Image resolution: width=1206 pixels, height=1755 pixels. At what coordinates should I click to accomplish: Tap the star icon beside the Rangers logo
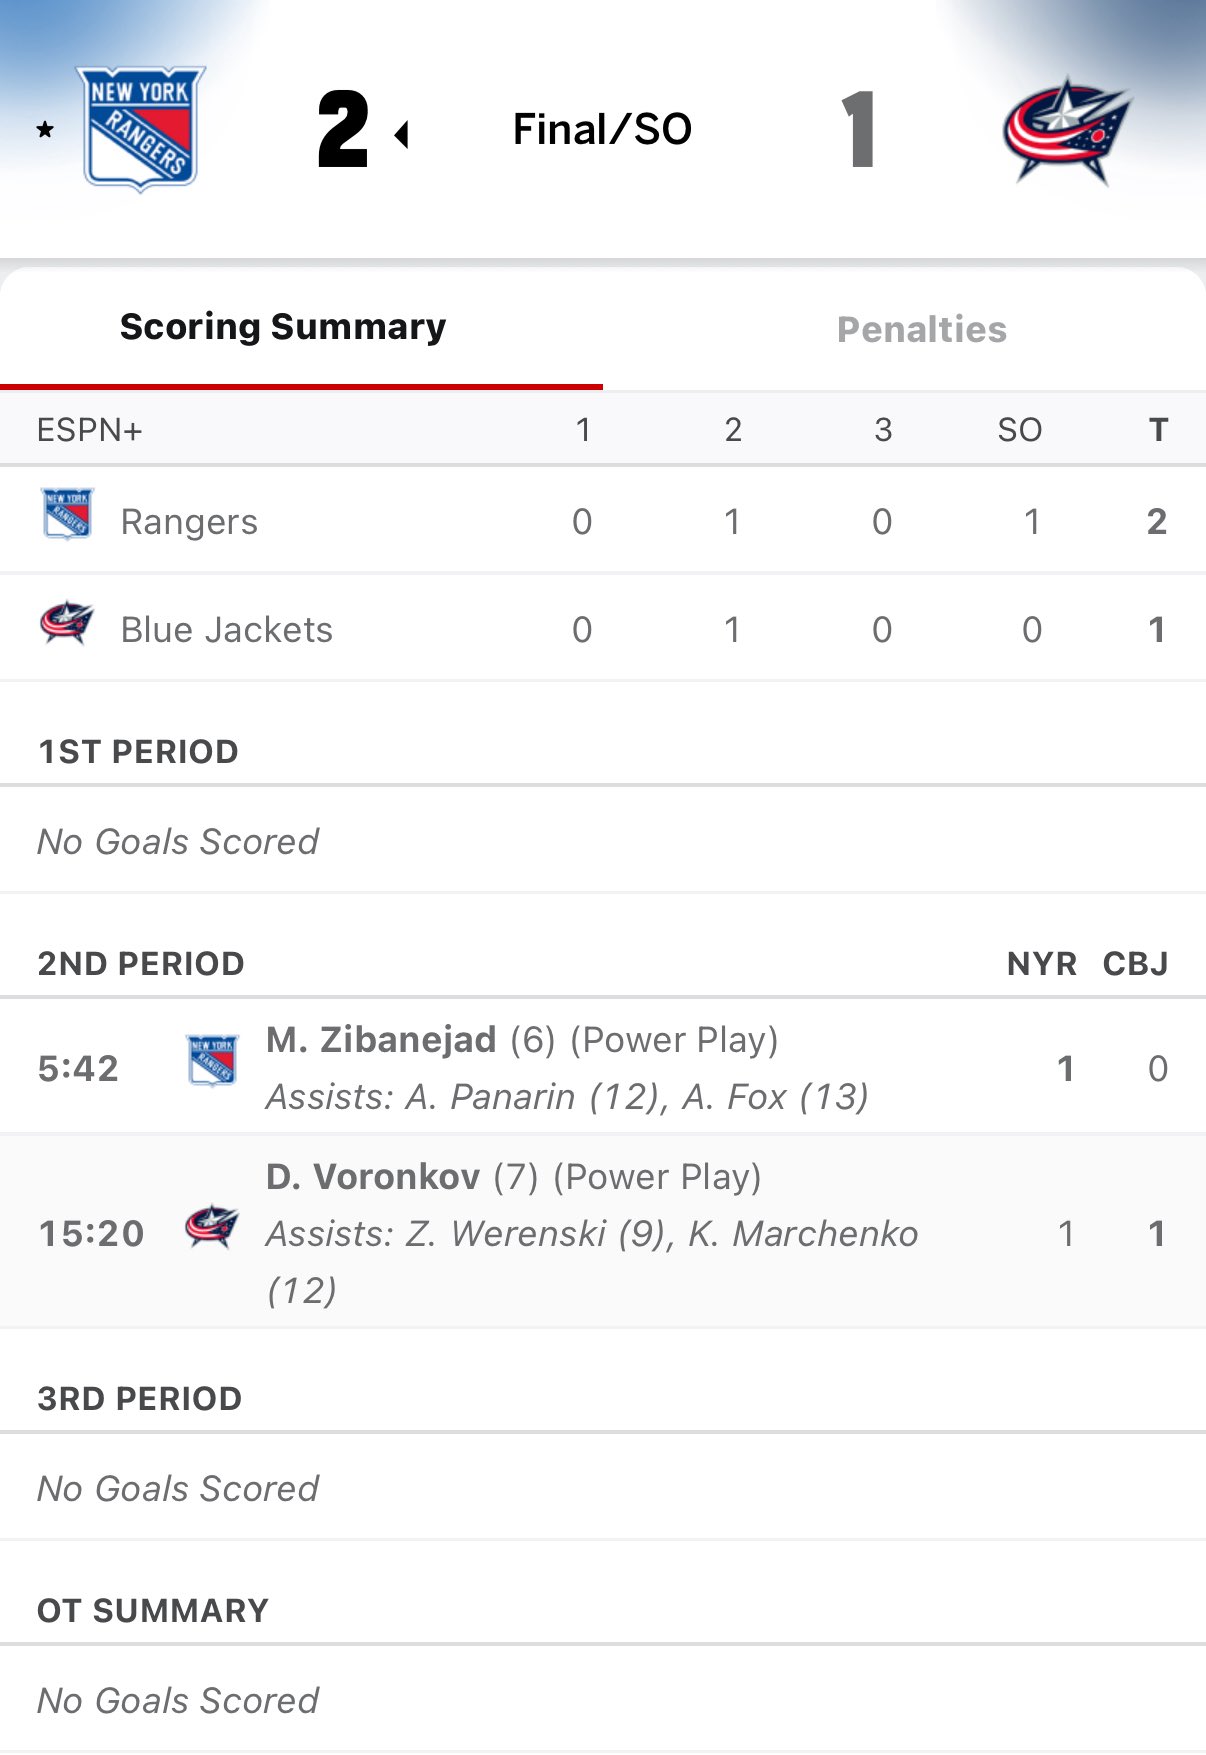coord(45,129)
